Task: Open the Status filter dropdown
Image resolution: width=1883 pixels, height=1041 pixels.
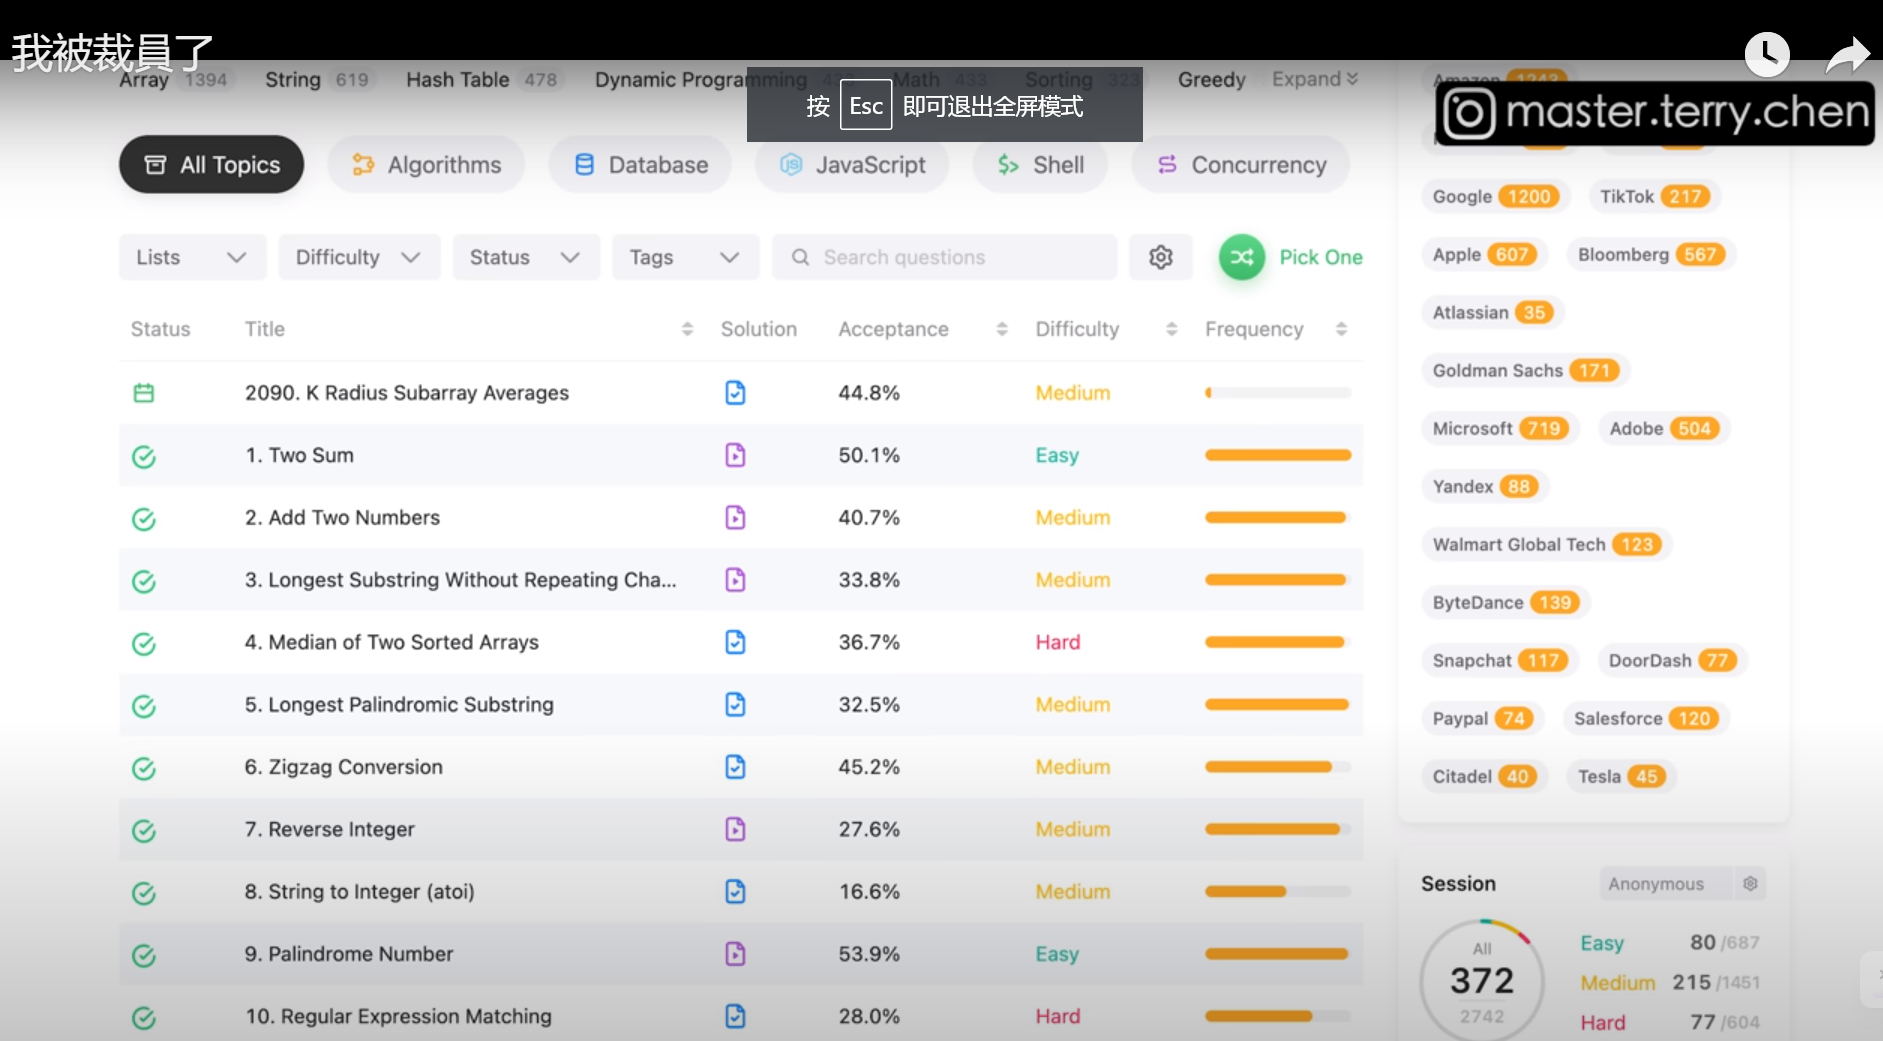Action: [526, 257]
